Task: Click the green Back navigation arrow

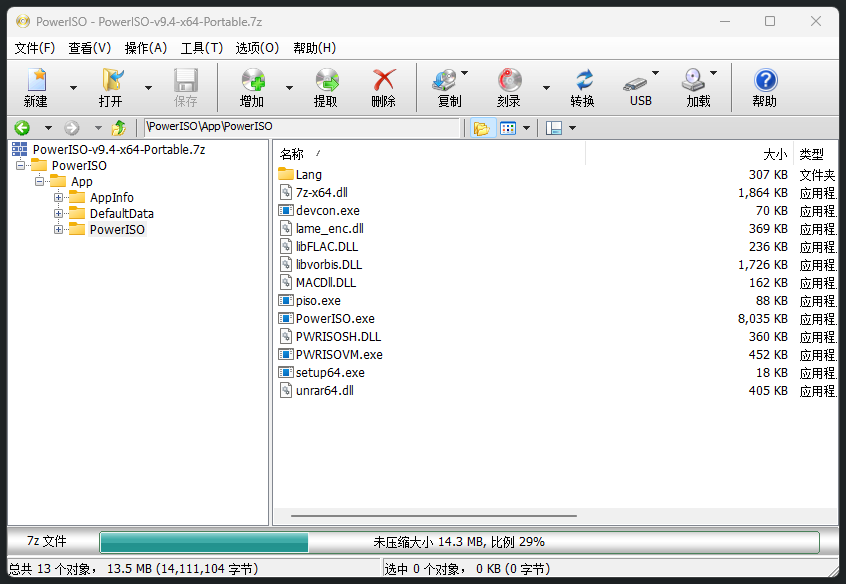Action: pos(22,128)
